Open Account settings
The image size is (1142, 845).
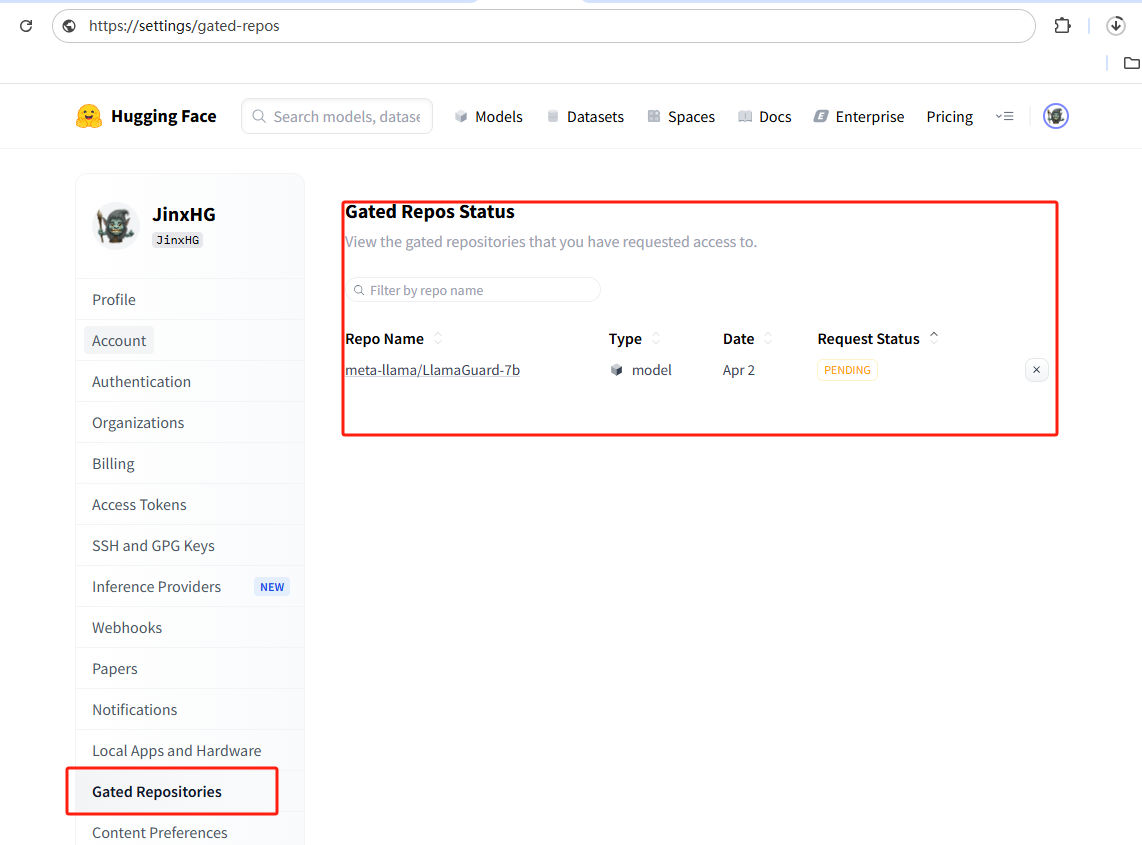pyautogui.click(x=119, y=340)
